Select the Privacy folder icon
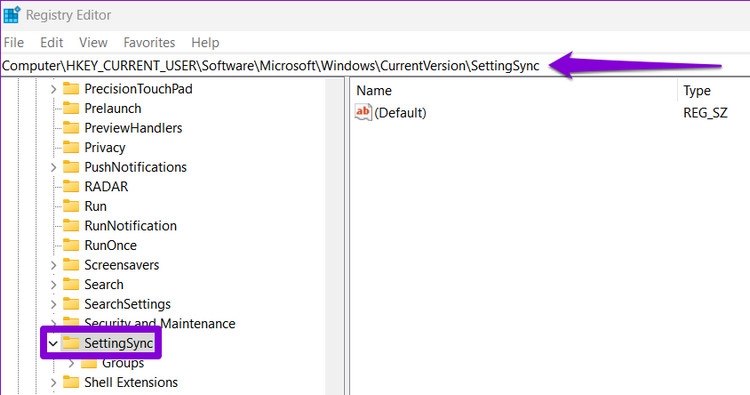750x395 pixels. coord(71,147)
